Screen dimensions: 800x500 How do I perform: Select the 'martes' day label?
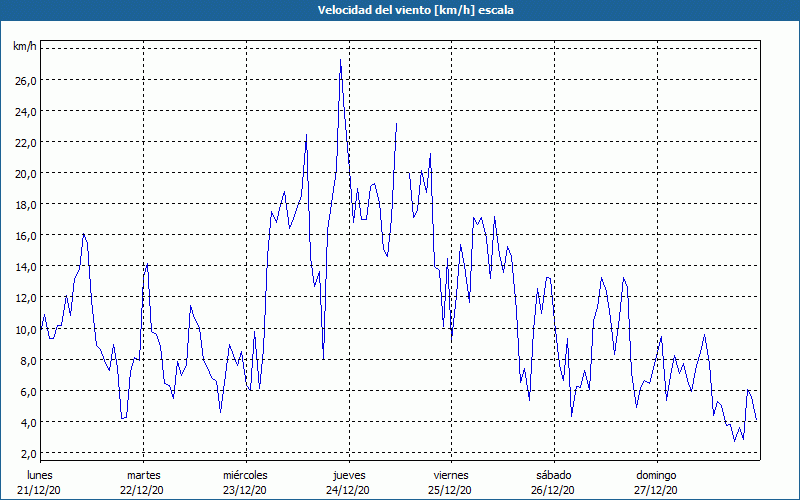[x=144, y=475]
